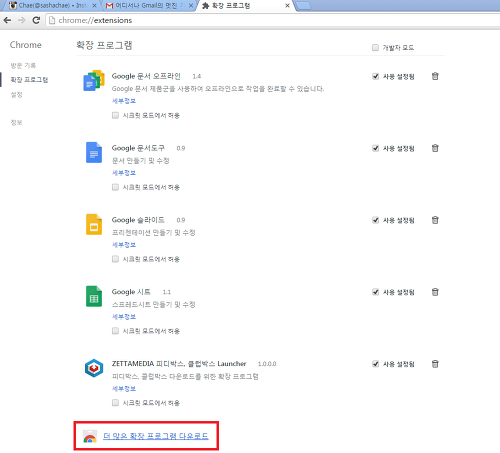Click the ZETTAMEDIA 피디박스 Launcher title

pos(179,364)
